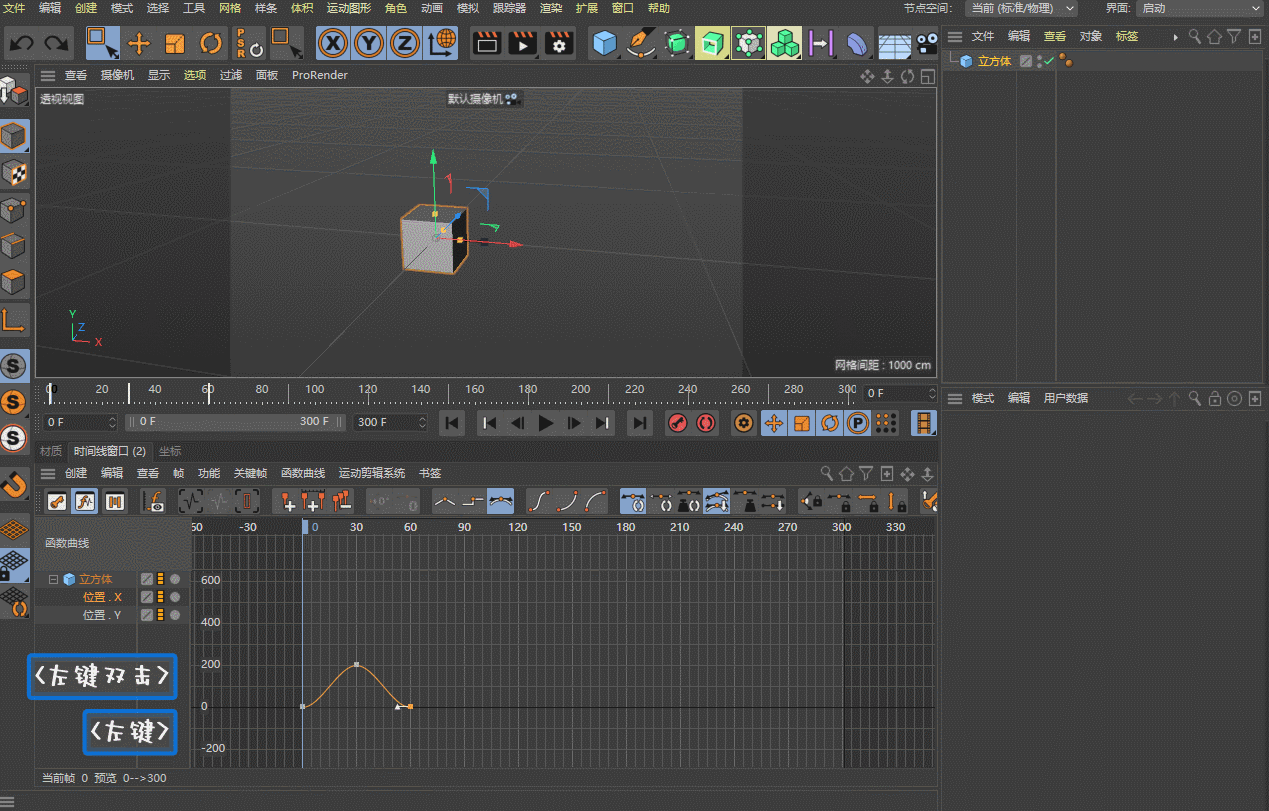Select the 位置 . Y track
The width and height of the screenshot is (1269, 811).
coord(101,615)
